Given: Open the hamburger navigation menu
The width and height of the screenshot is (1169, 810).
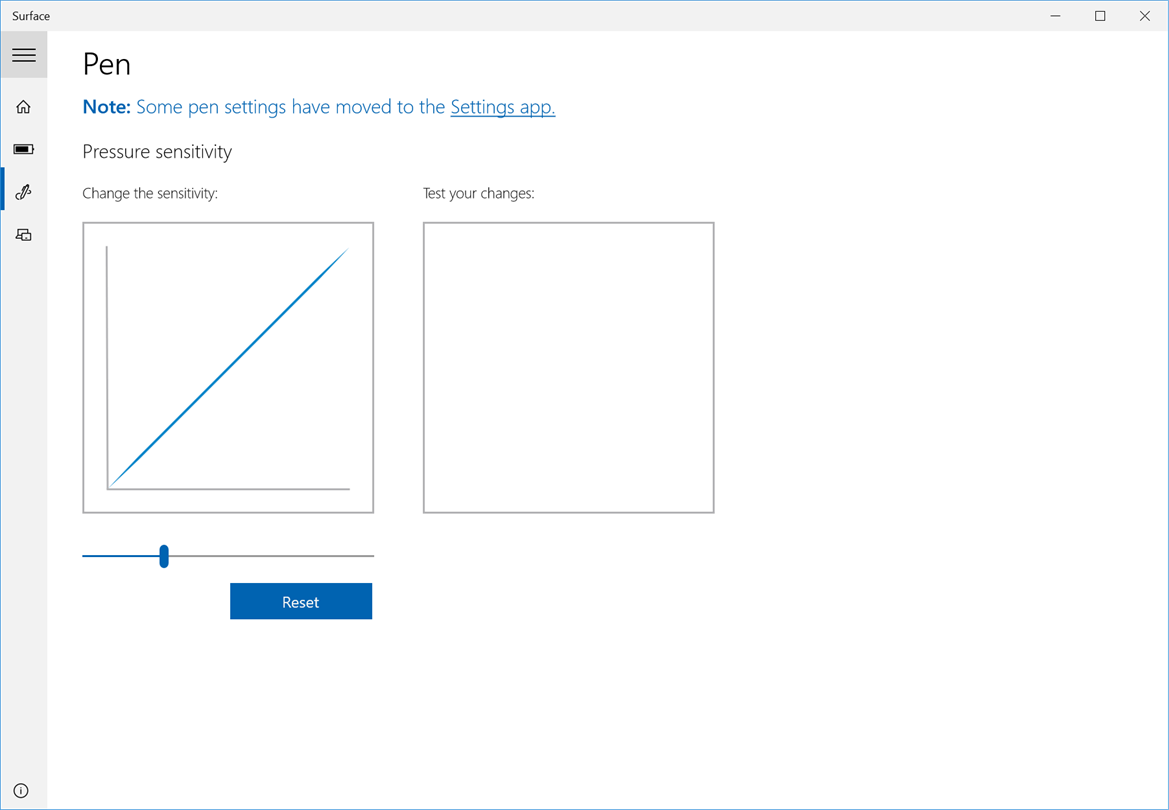Looking at the screenshot, I should (x=24, y=55).
